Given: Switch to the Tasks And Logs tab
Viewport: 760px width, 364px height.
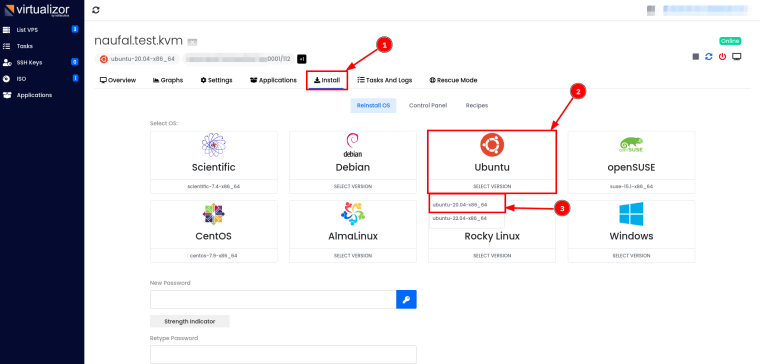Looking at the screenshot, I should click(x=385, y=80).
